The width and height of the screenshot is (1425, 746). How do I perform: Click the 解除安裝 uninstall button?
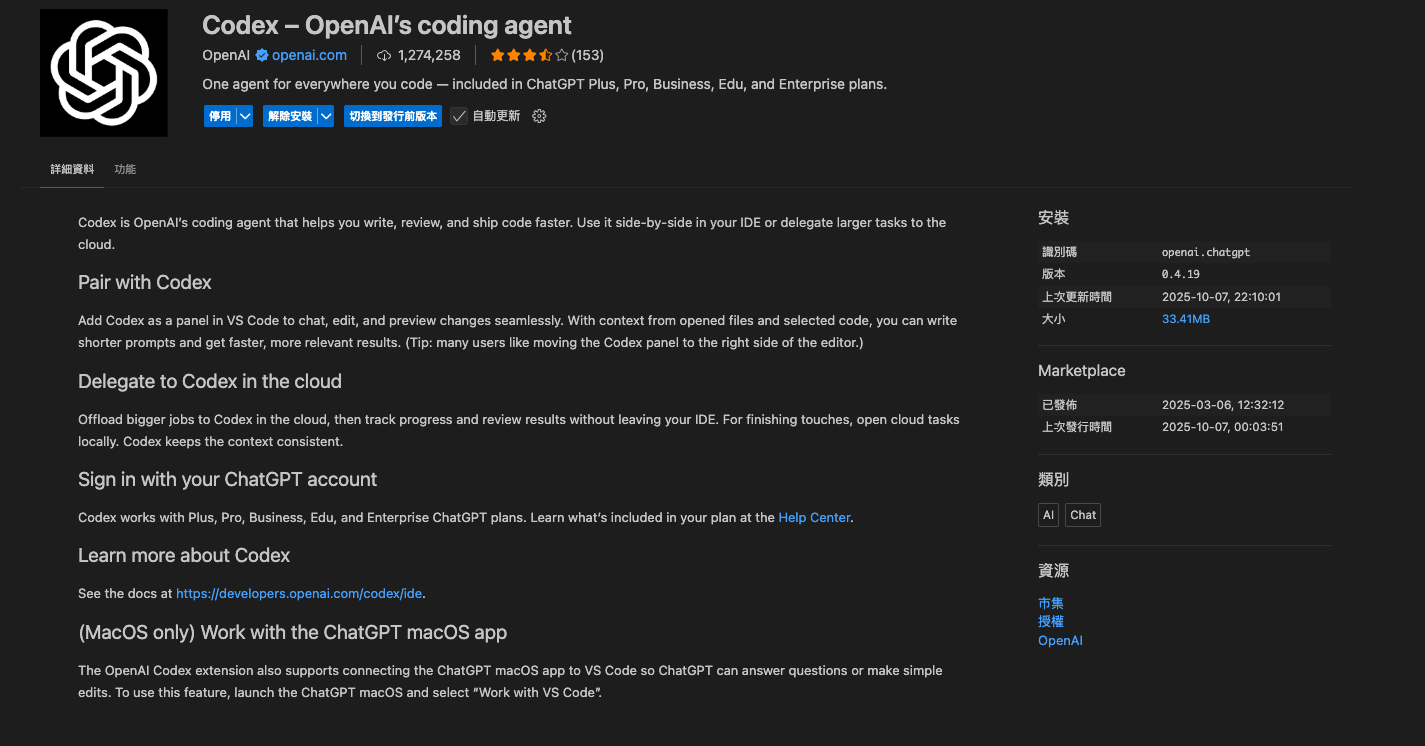click(x=290, y=116)
